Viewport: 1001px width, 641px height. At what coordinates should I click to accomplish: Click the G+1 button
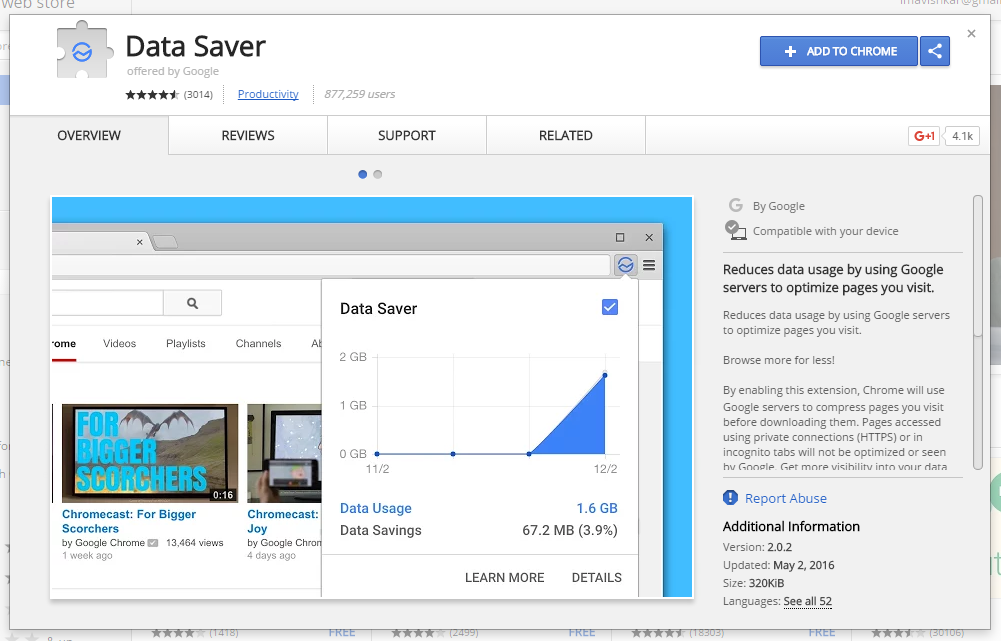pyautogui.click(x=924, y=136)
